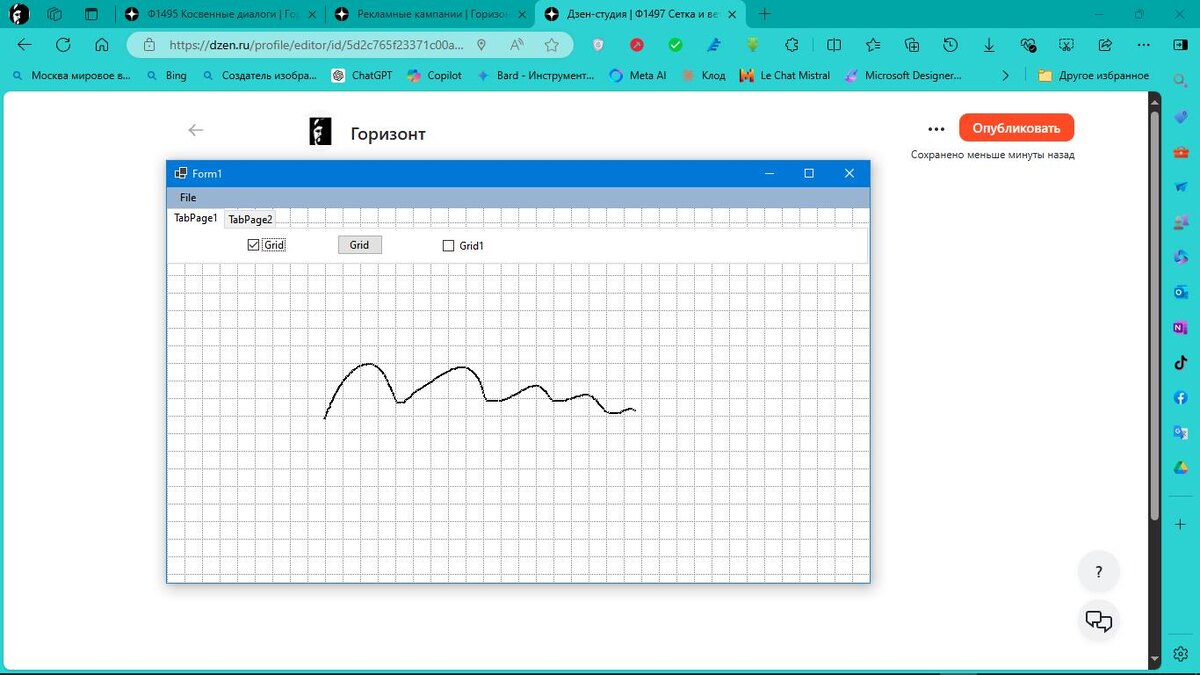
Task: Open the Le Chat Mistral bookmark
Action: pyautogui.click(x=785, y=75)
